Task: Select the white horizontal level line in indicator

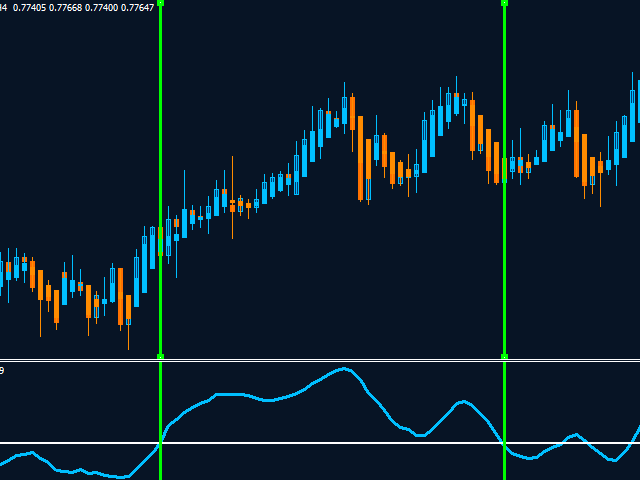Action: [x=300, y=443]
